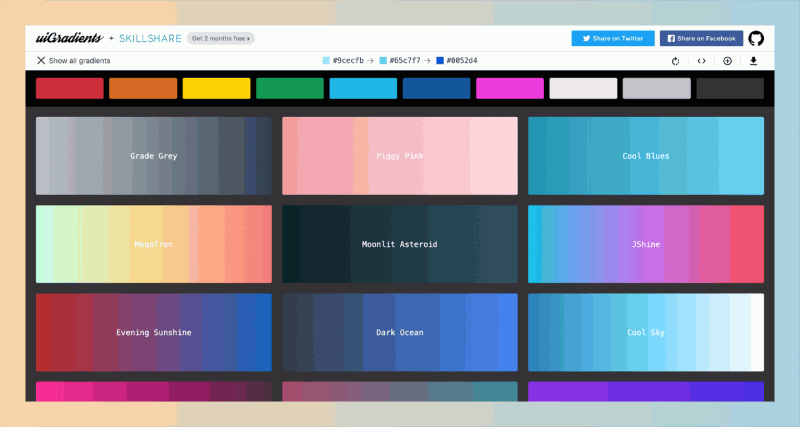800x427 pixels.
Task: Pick the Evening Sunshine gradient
Action: click(154, 332)
